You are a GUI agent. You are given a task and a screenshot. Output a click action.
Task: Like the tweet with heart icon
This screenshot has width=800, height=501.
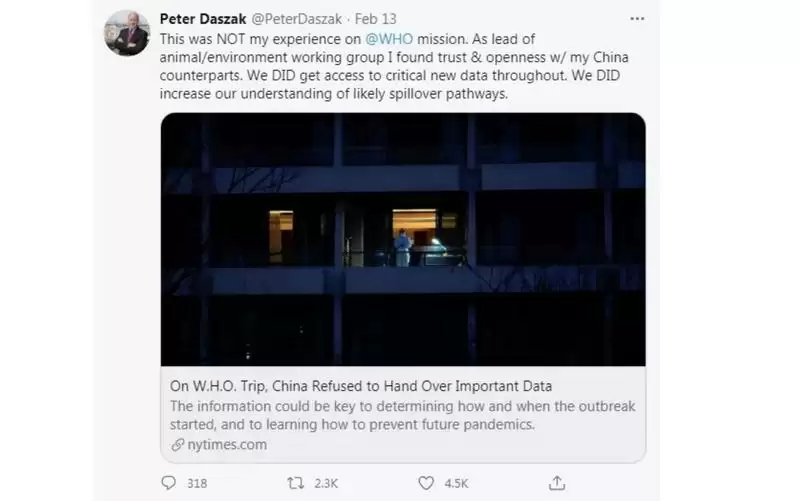(426, 483)
